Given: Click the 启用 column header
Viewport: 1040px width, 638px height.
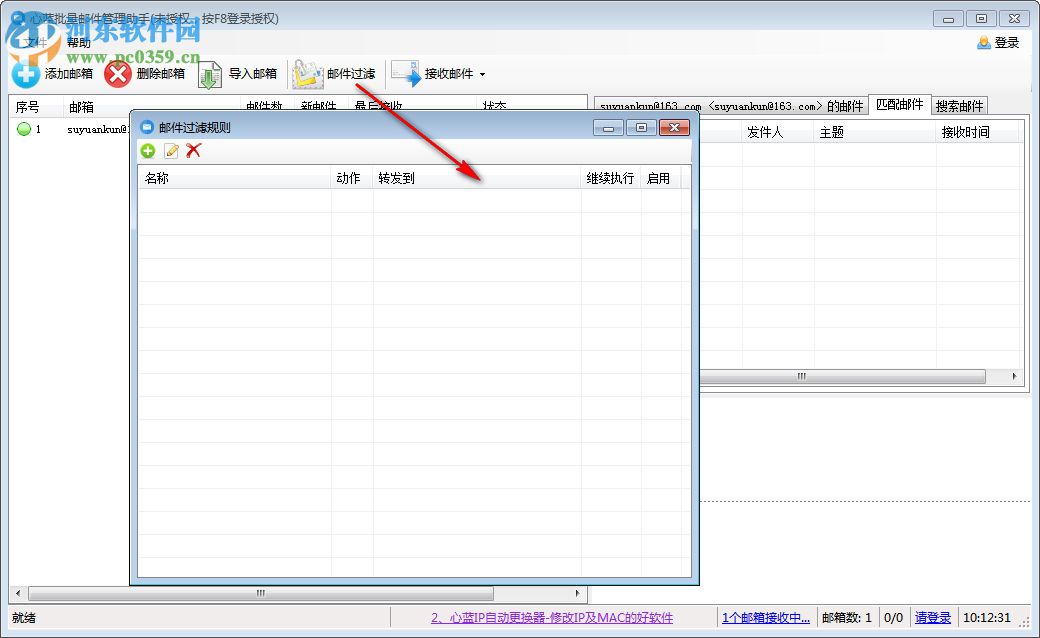Looking at the screenshot, I should pos(661,178).
